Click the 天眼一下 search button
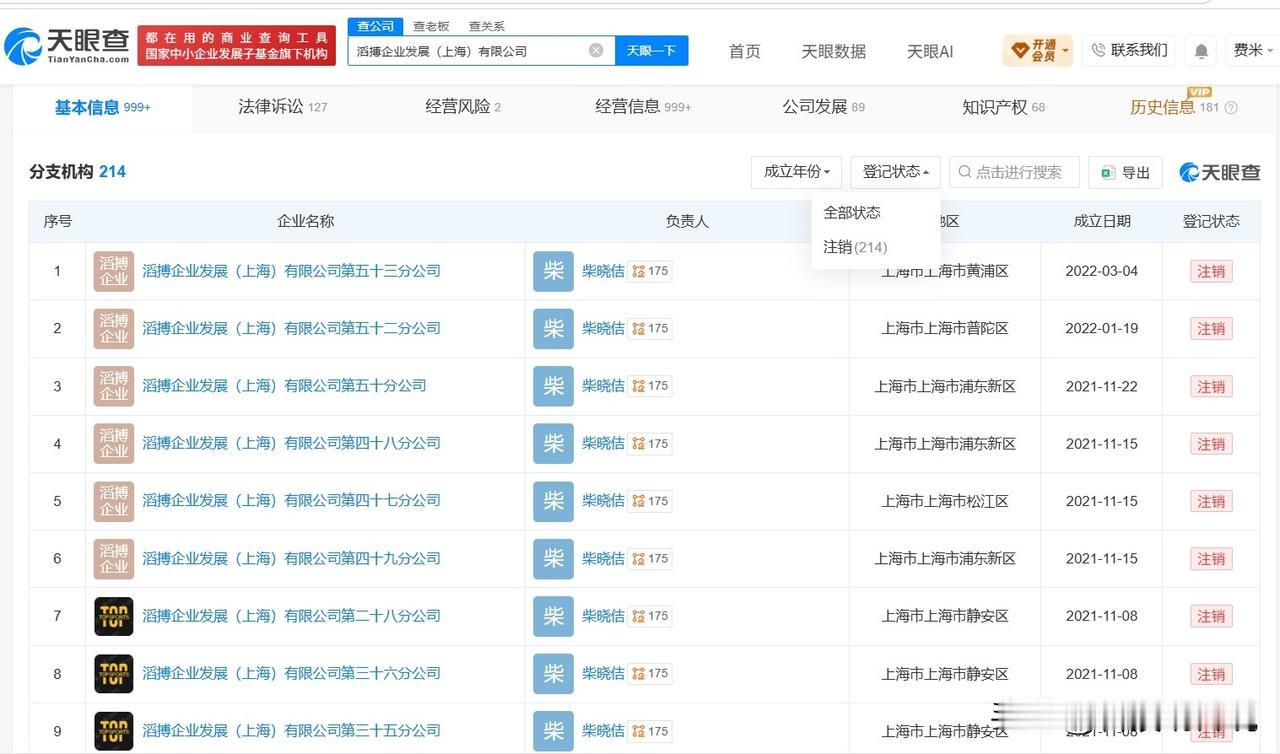Image resolution: width=1280 pixels, height=754 pixels. click(x=652, y=50)
